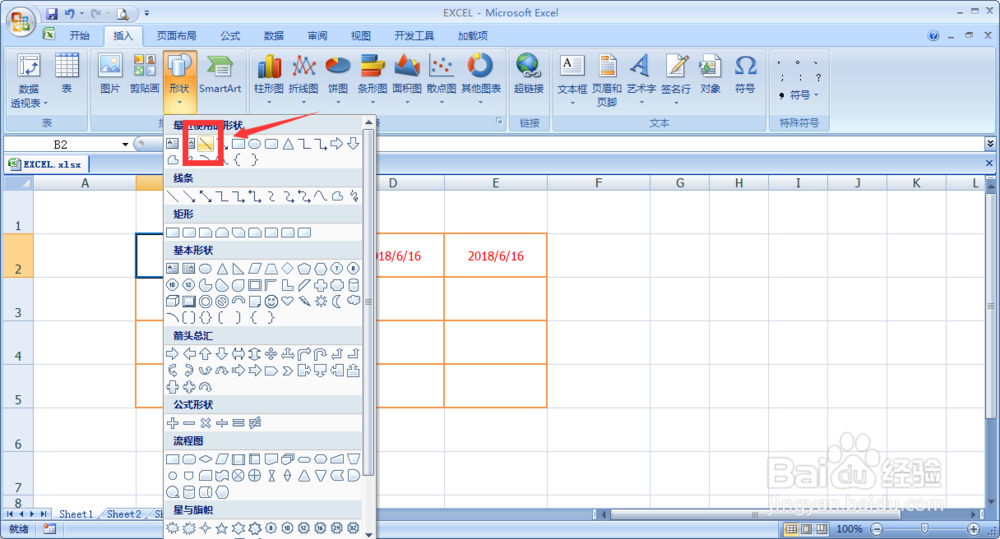Open print preview from quick access toolbar
This screenshot has width=1000, height=539.
(x=122, y=13)
